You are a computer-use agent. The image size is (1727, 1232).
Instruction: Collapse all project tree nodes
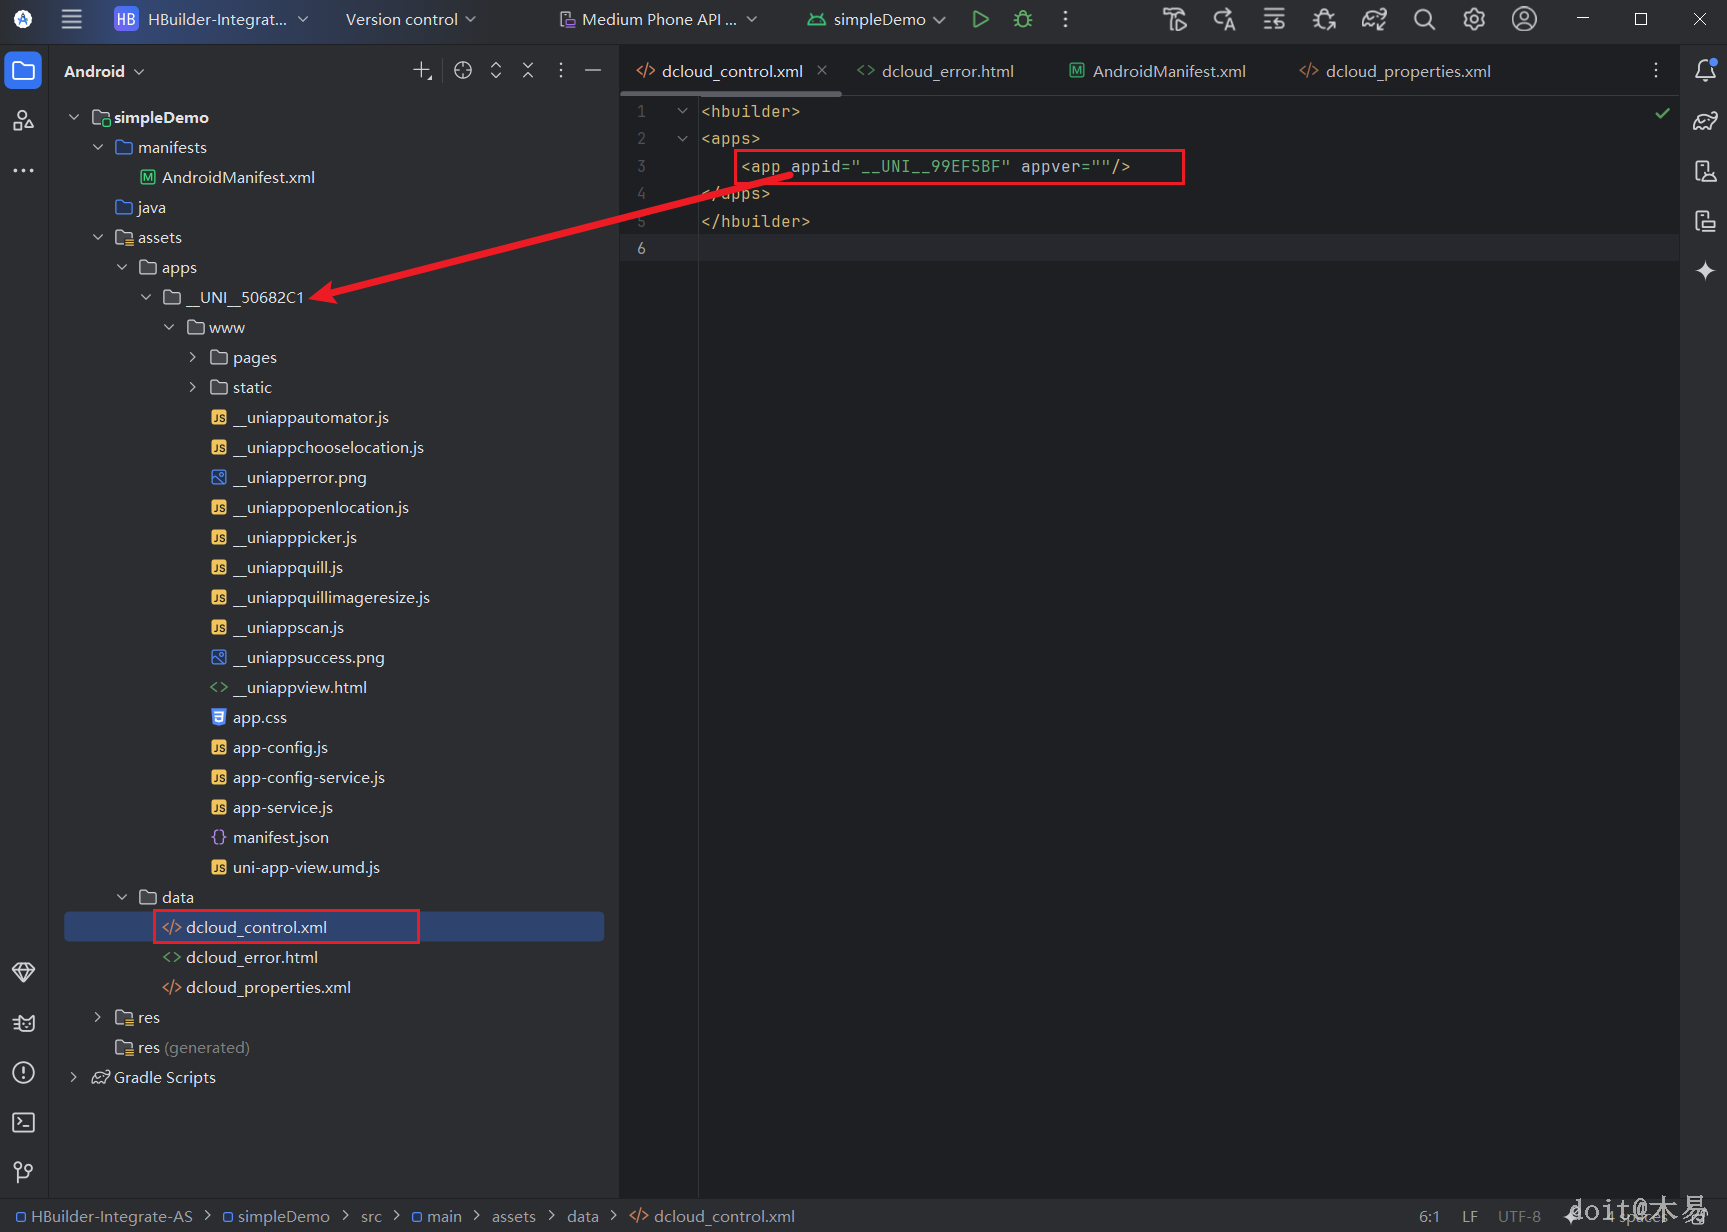coord(528,70)
